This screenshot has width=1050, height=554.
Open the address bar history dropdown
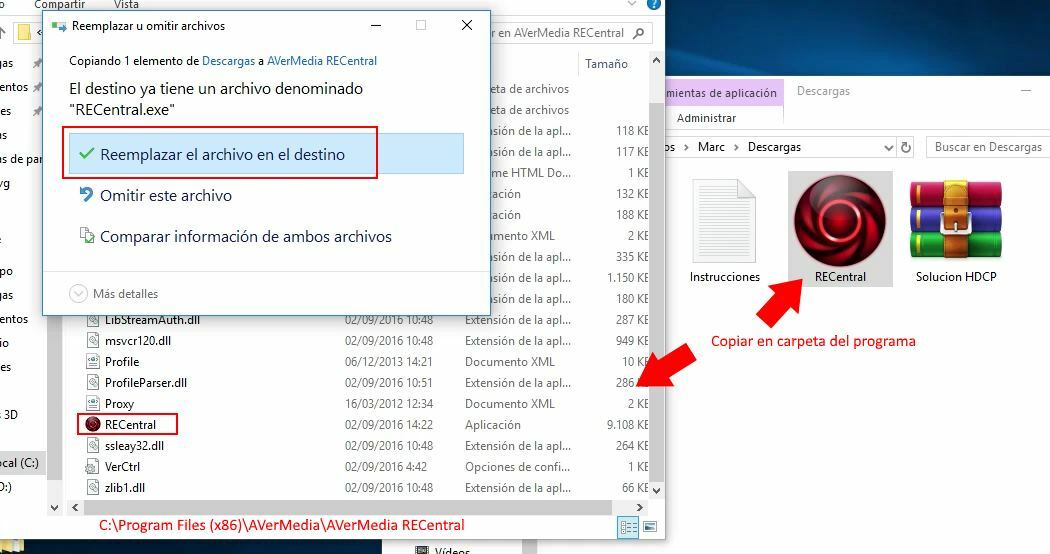point(888,147)
